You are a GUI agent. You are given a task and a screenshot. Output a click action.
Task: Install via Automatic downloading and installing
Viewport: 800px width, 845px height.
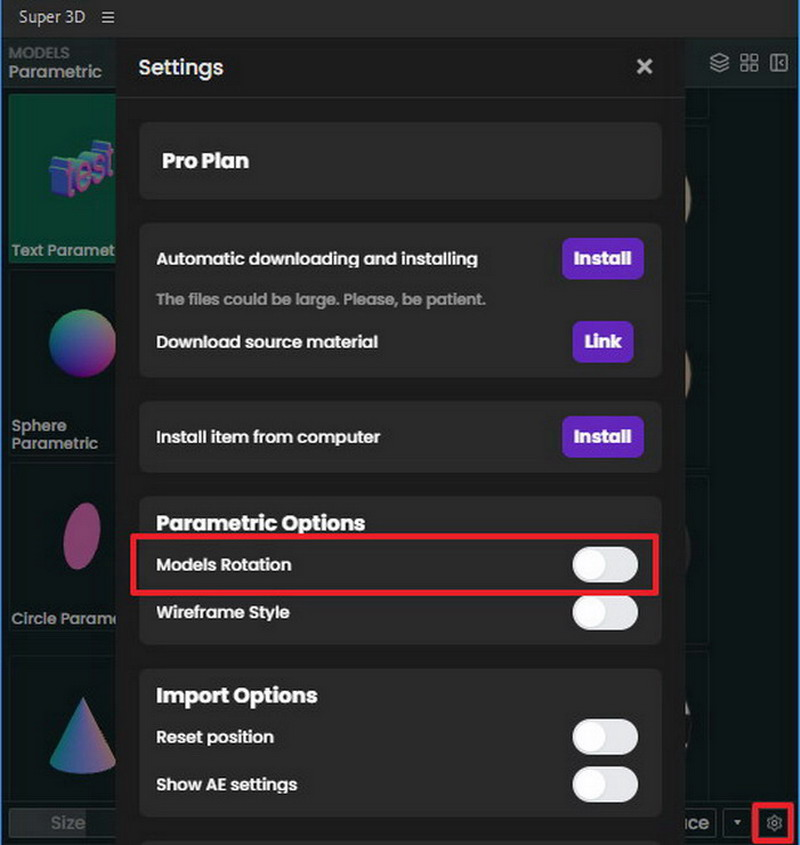coord(603,259)
